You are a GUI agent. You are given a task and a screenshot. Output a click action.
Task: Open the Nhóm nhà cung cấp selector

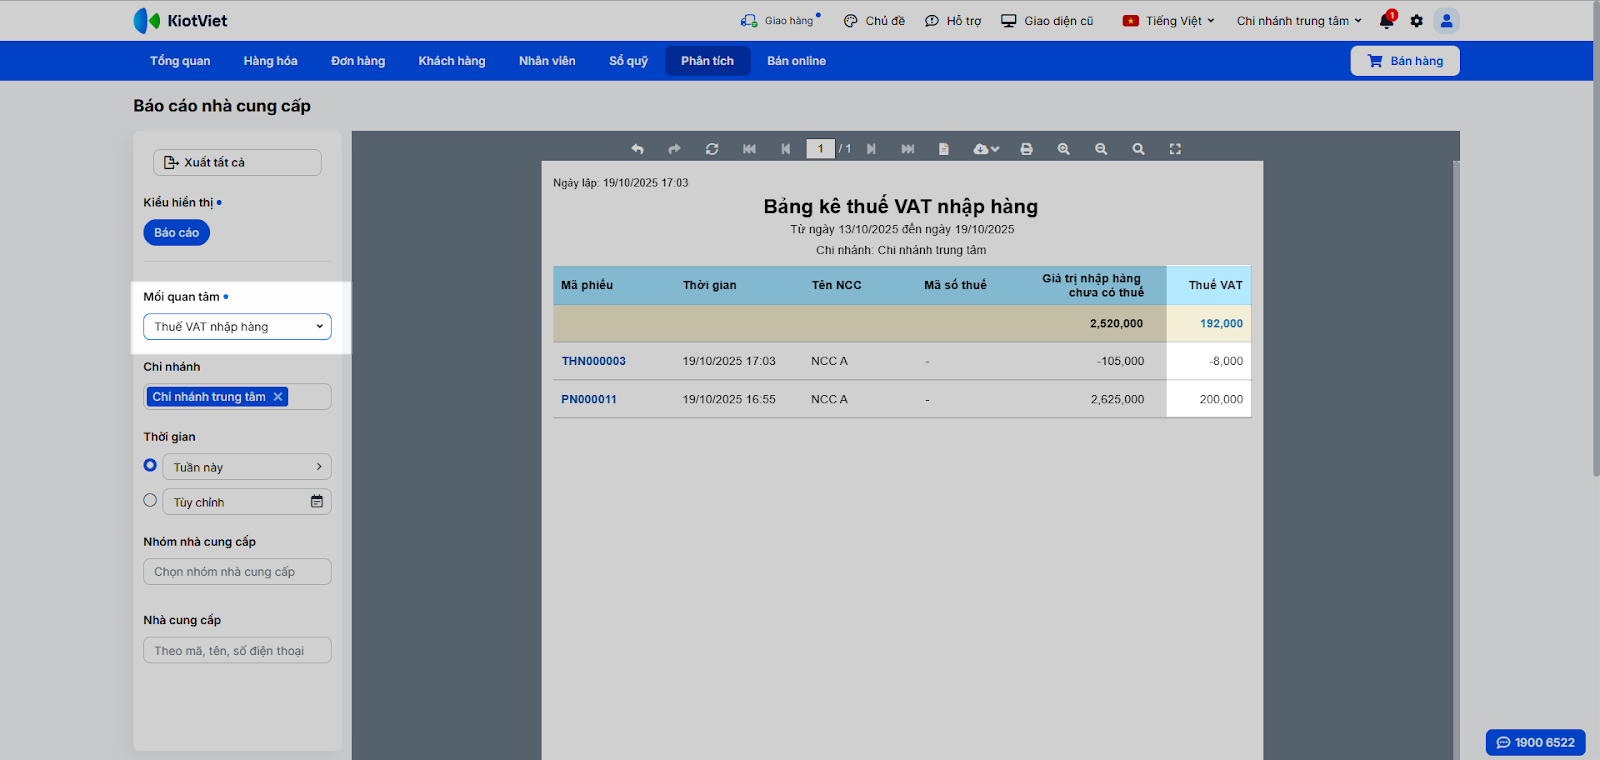pyautogui.click(x=237, y=572)
